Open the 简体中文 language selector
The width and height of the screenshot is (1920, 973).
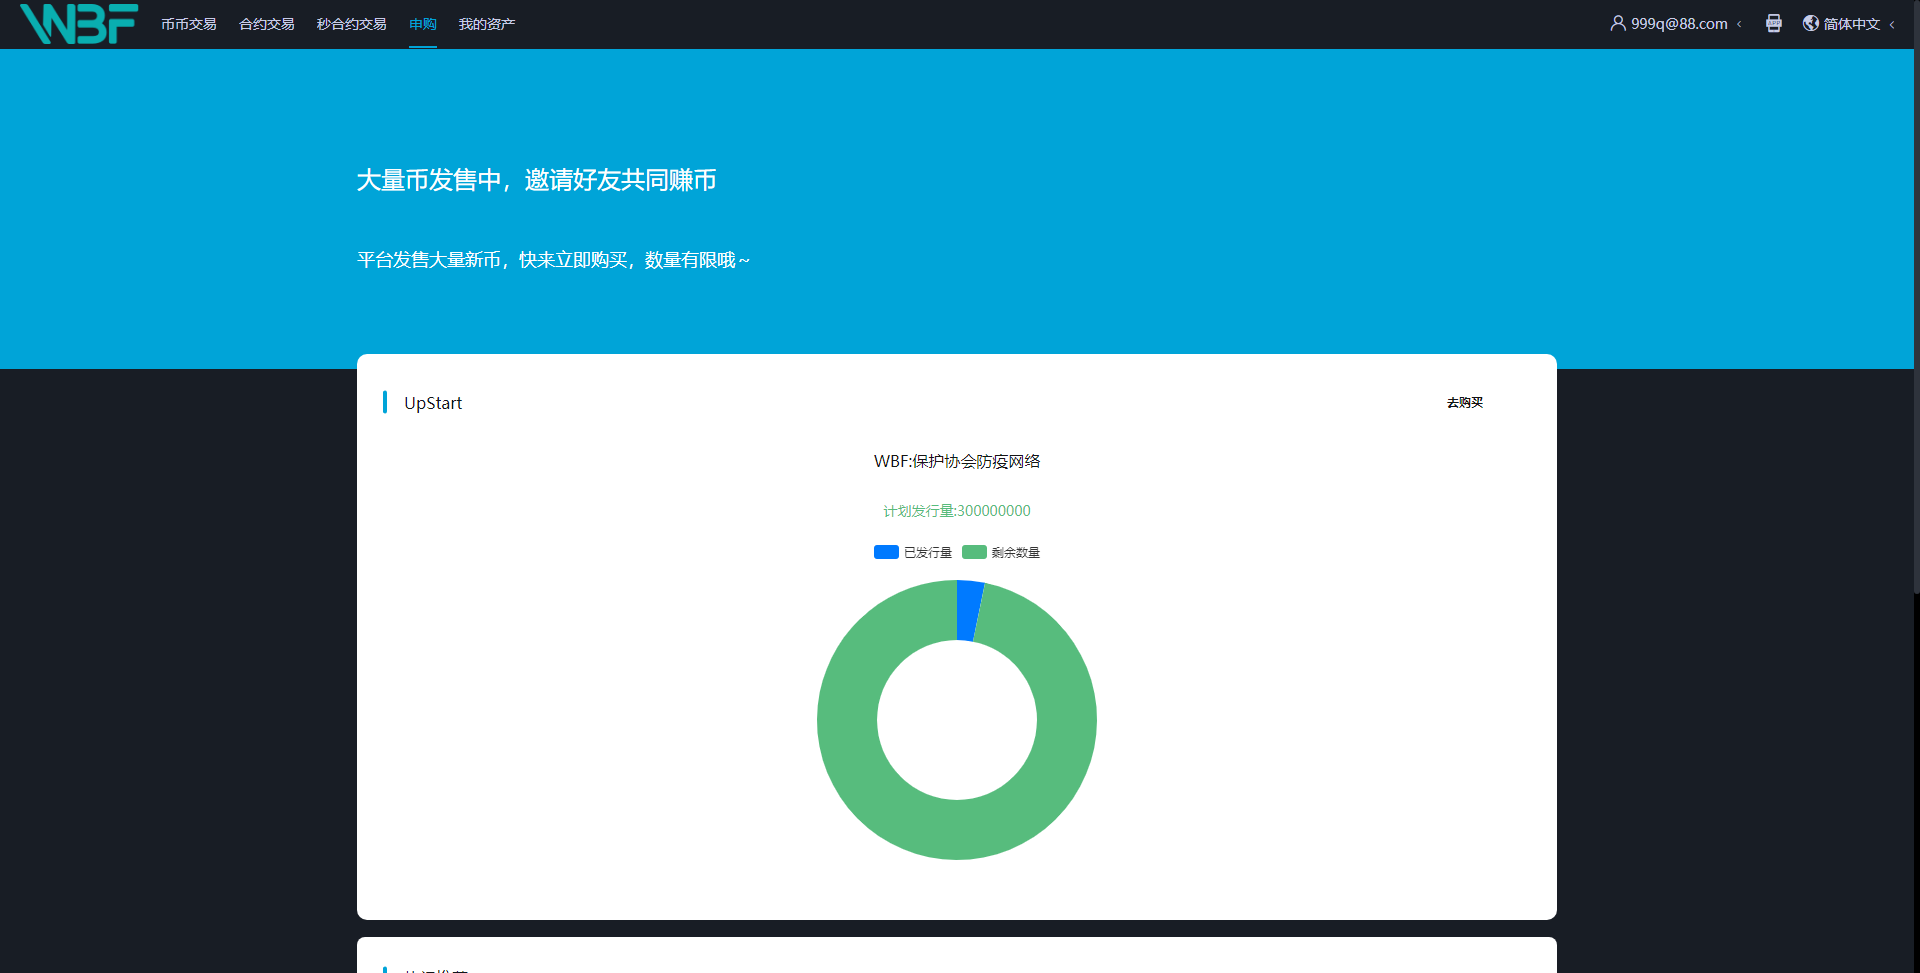point(1850,23)
